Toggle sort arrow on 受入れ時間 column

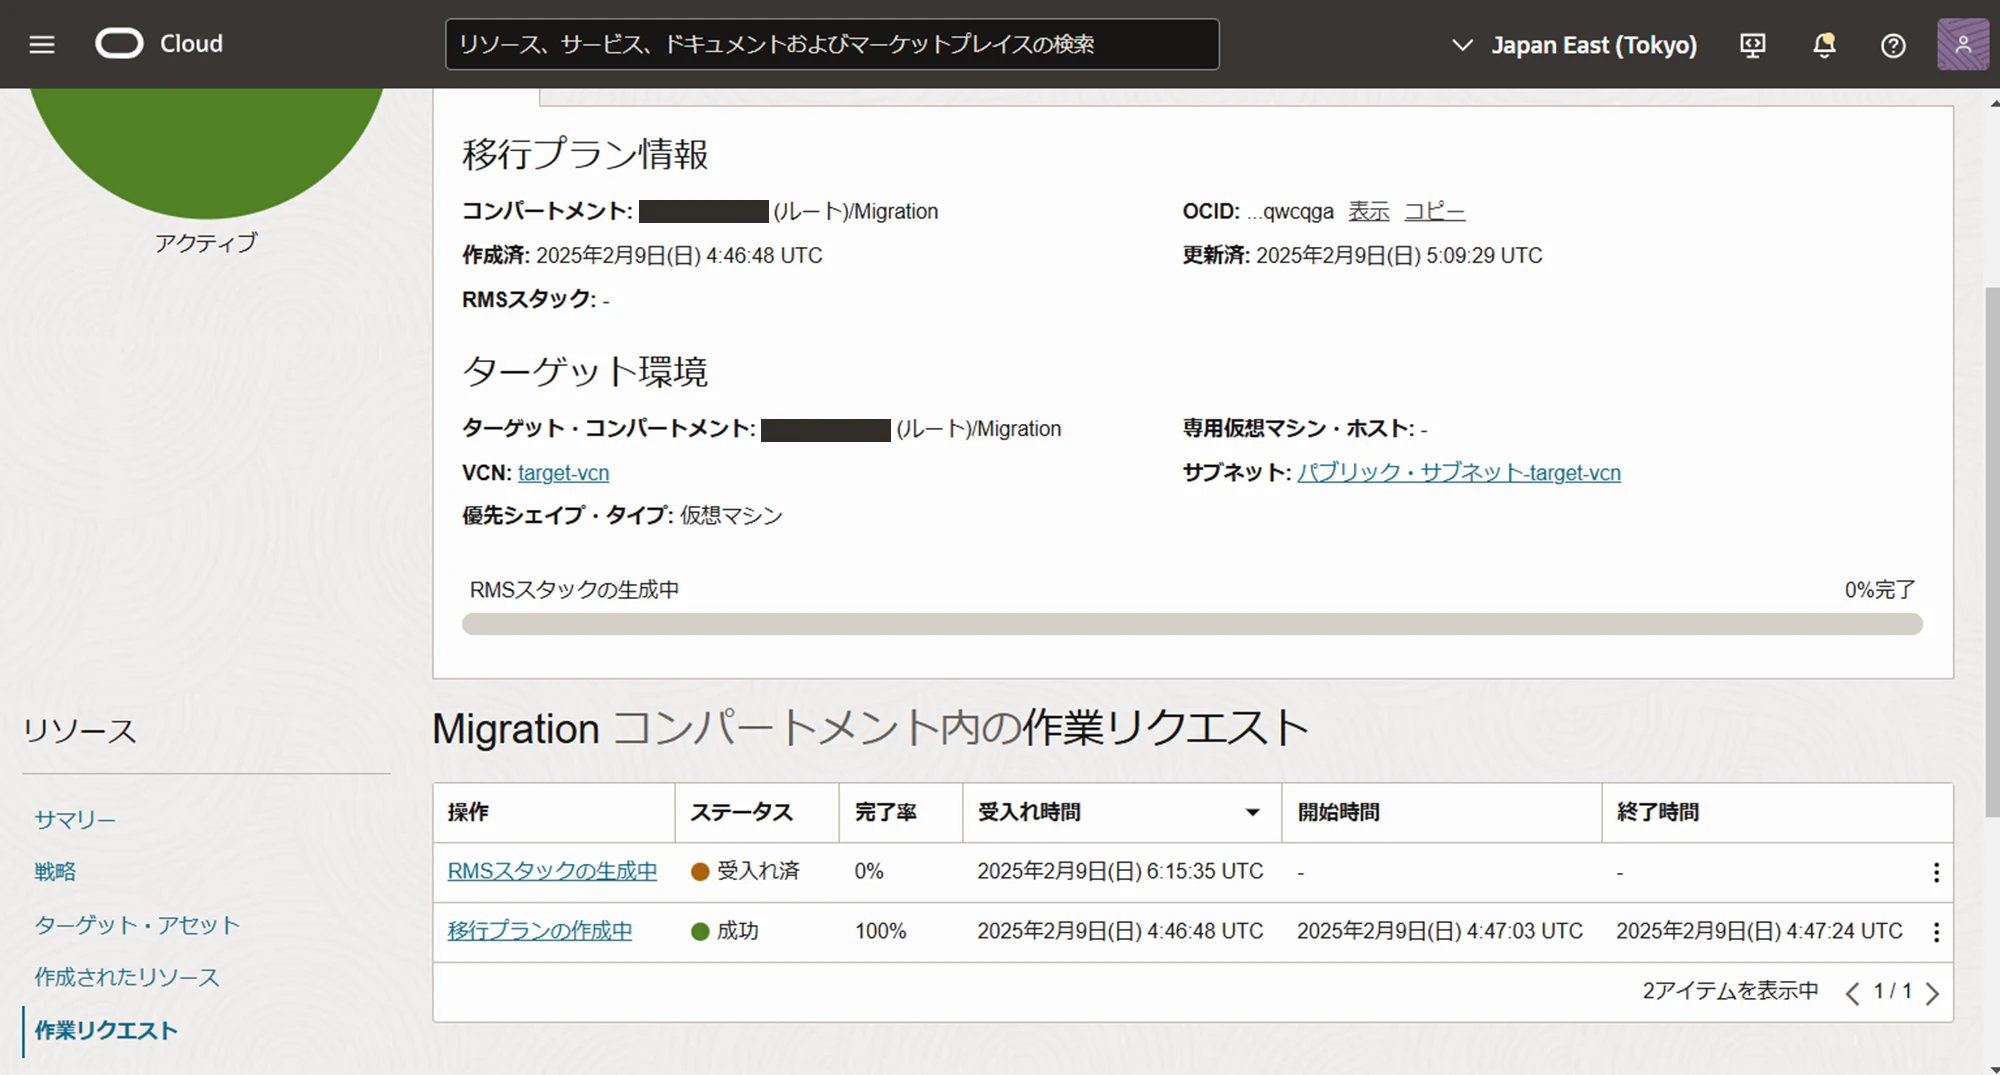[x=1252, y=812]
